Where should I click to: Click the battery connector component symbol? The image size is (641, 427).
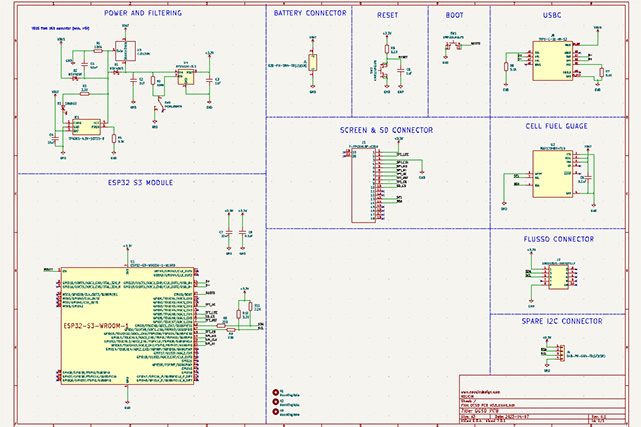[312, 63]
